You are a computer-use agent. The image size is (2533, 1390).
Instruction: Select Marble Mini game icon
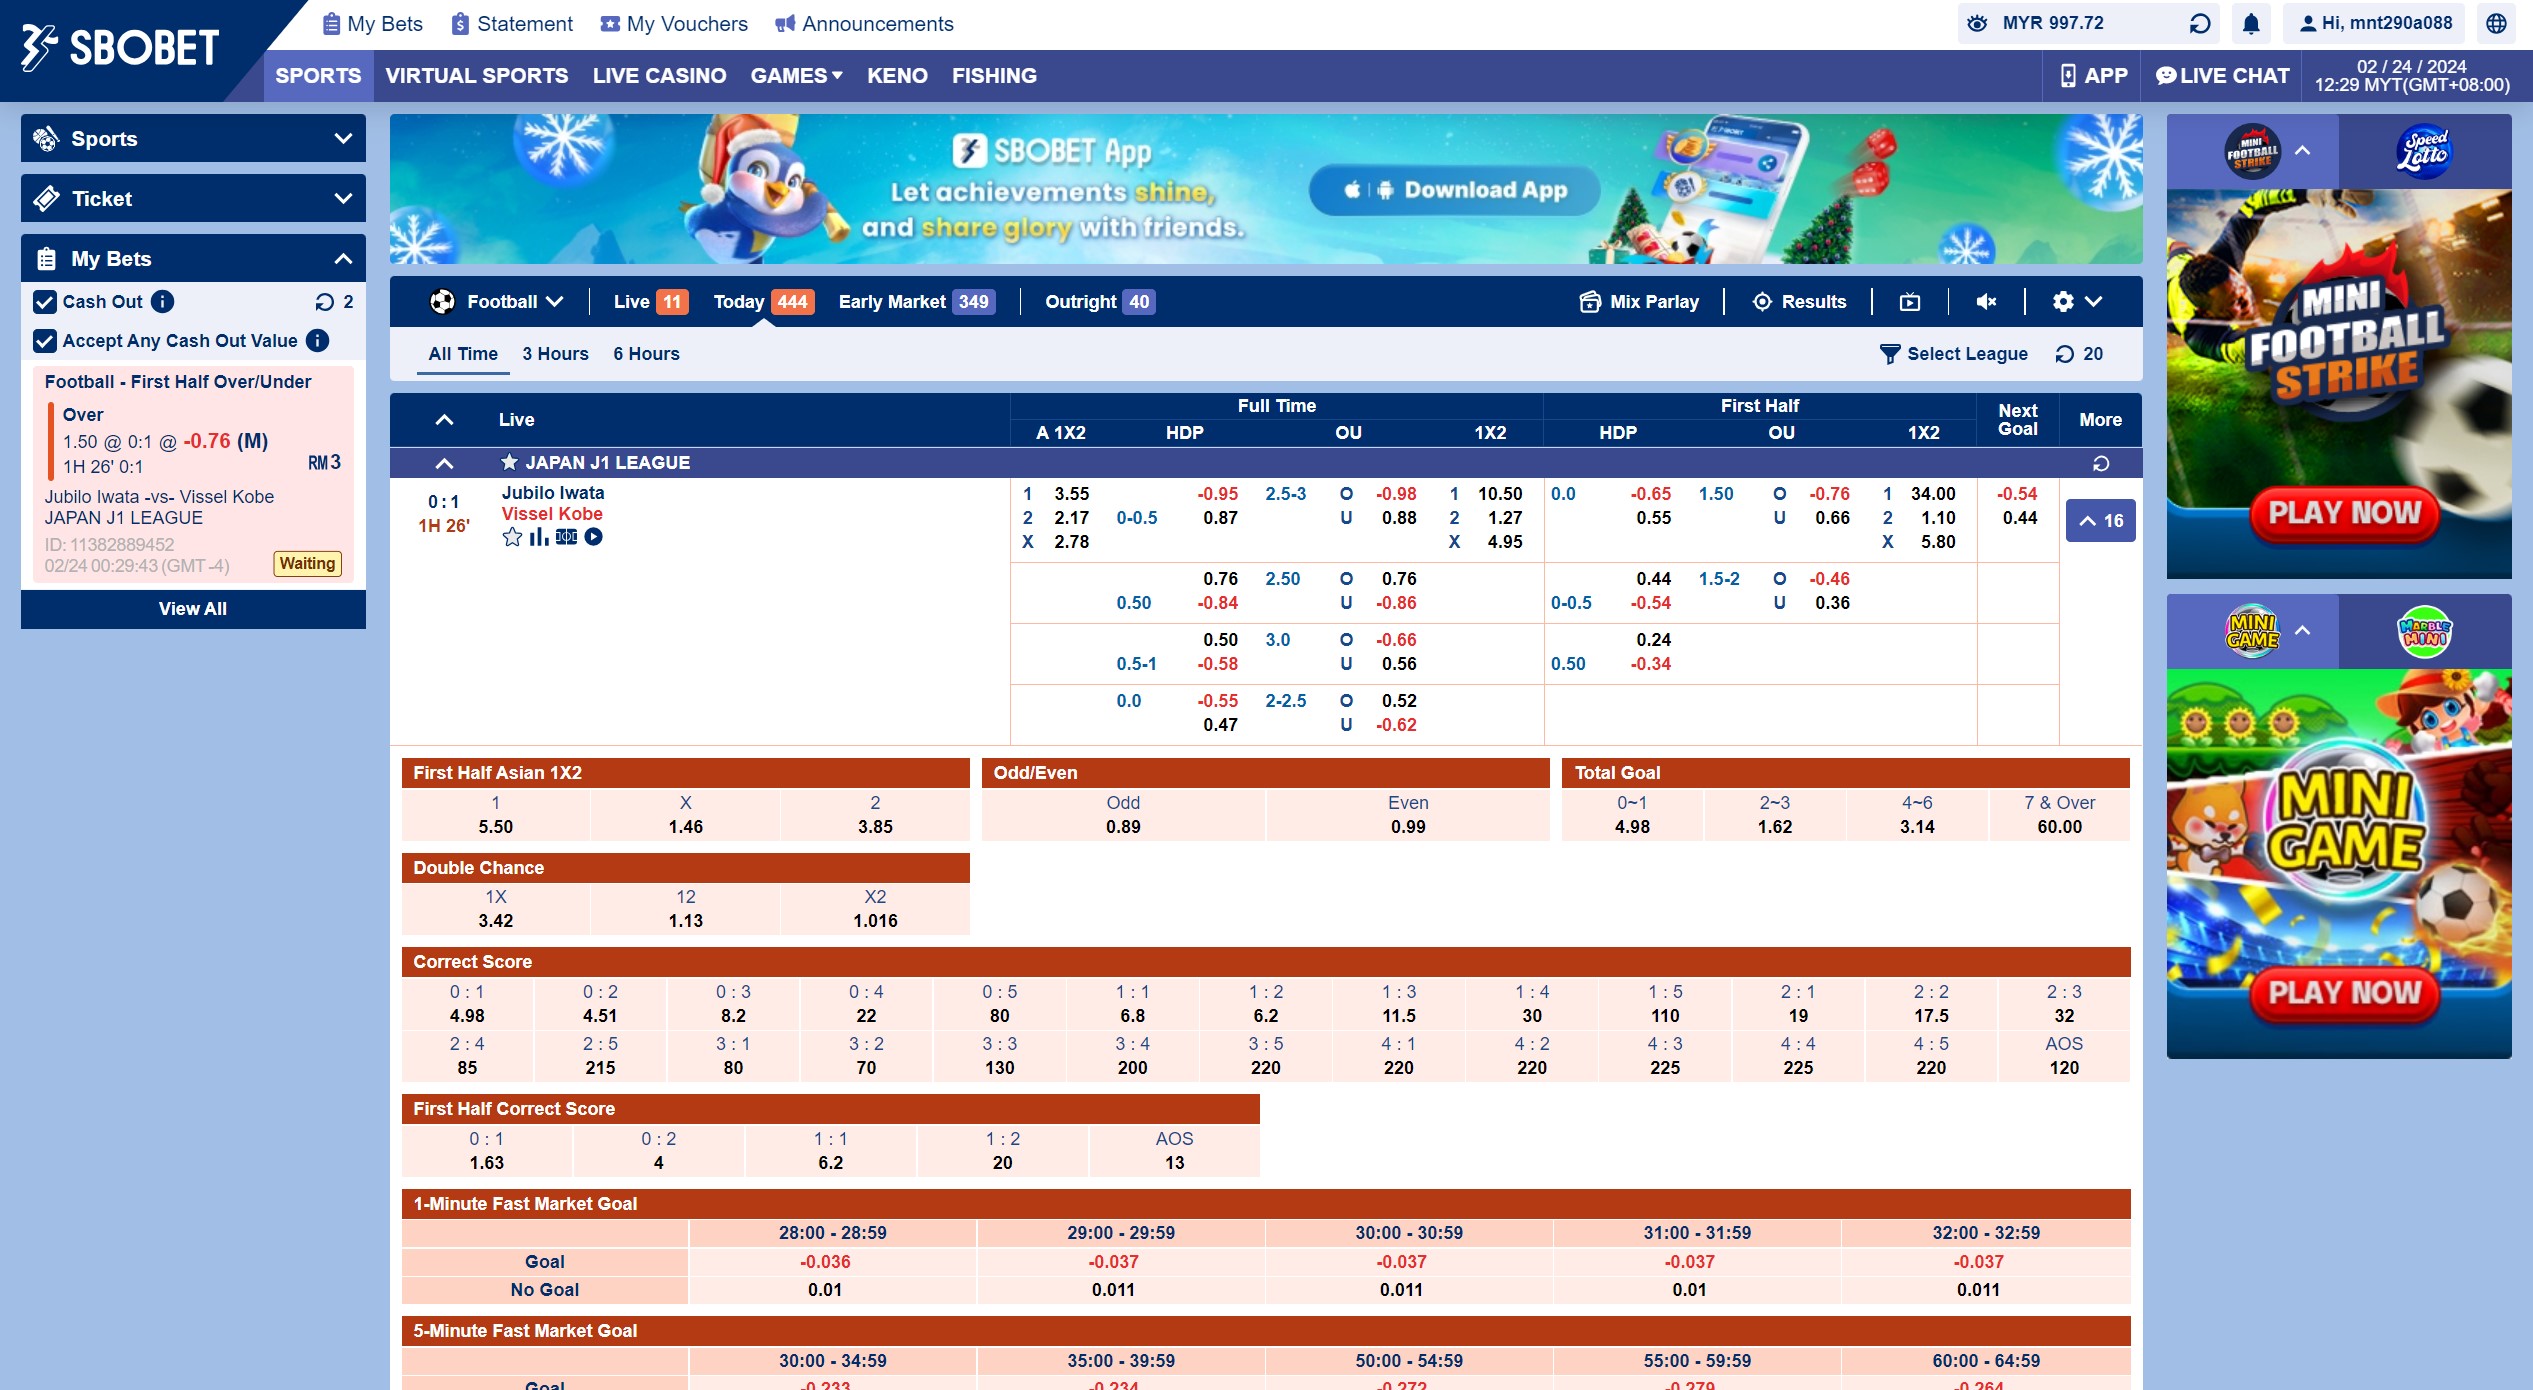pyautogui.click(x=2425, y=631)
